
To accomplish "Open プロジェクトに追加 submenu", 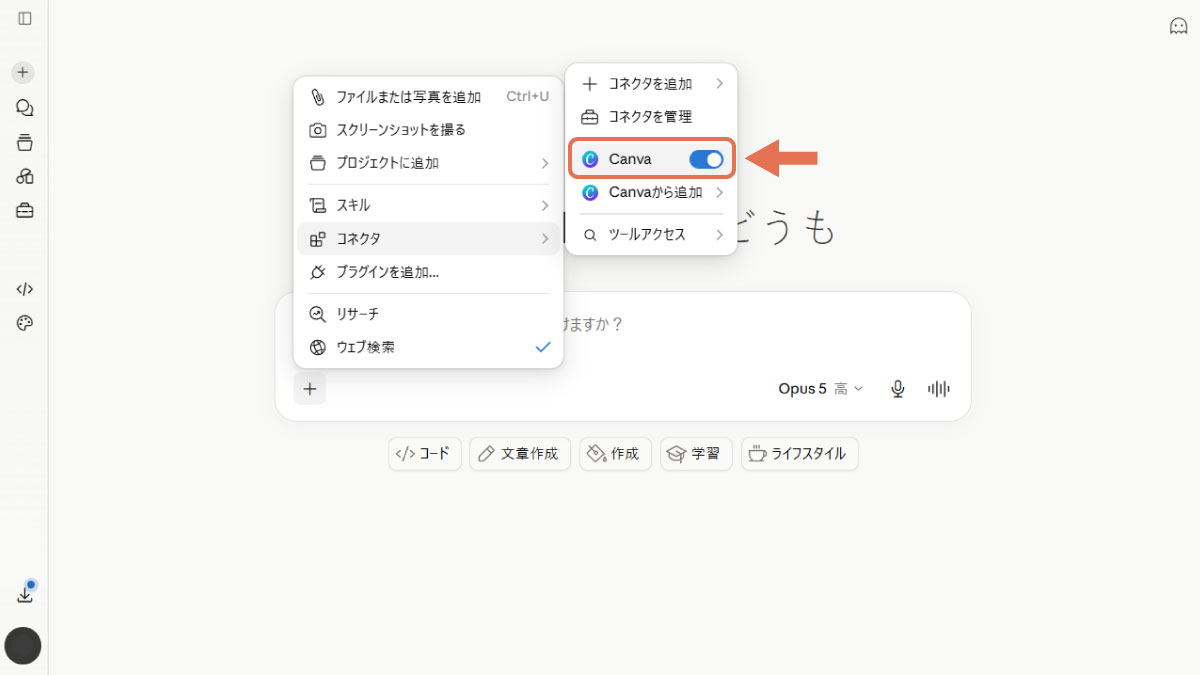I will pyautogui.click(x=428, y=163).
